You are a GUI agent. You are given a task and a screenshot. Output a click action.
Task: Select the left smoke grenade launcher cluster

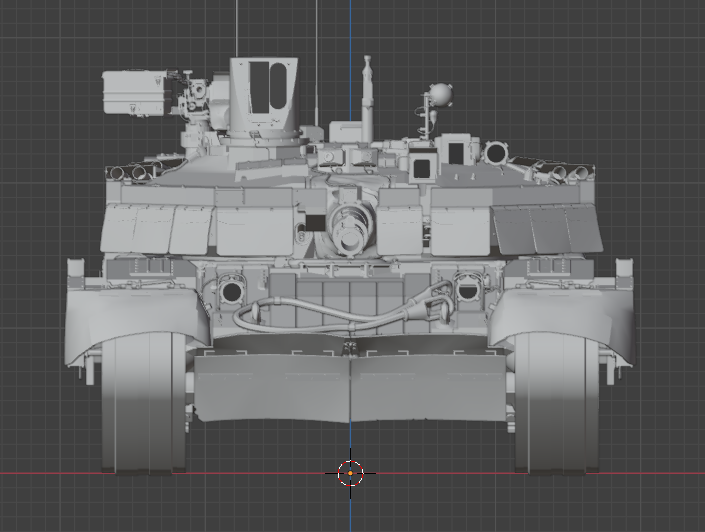(140, 170)
